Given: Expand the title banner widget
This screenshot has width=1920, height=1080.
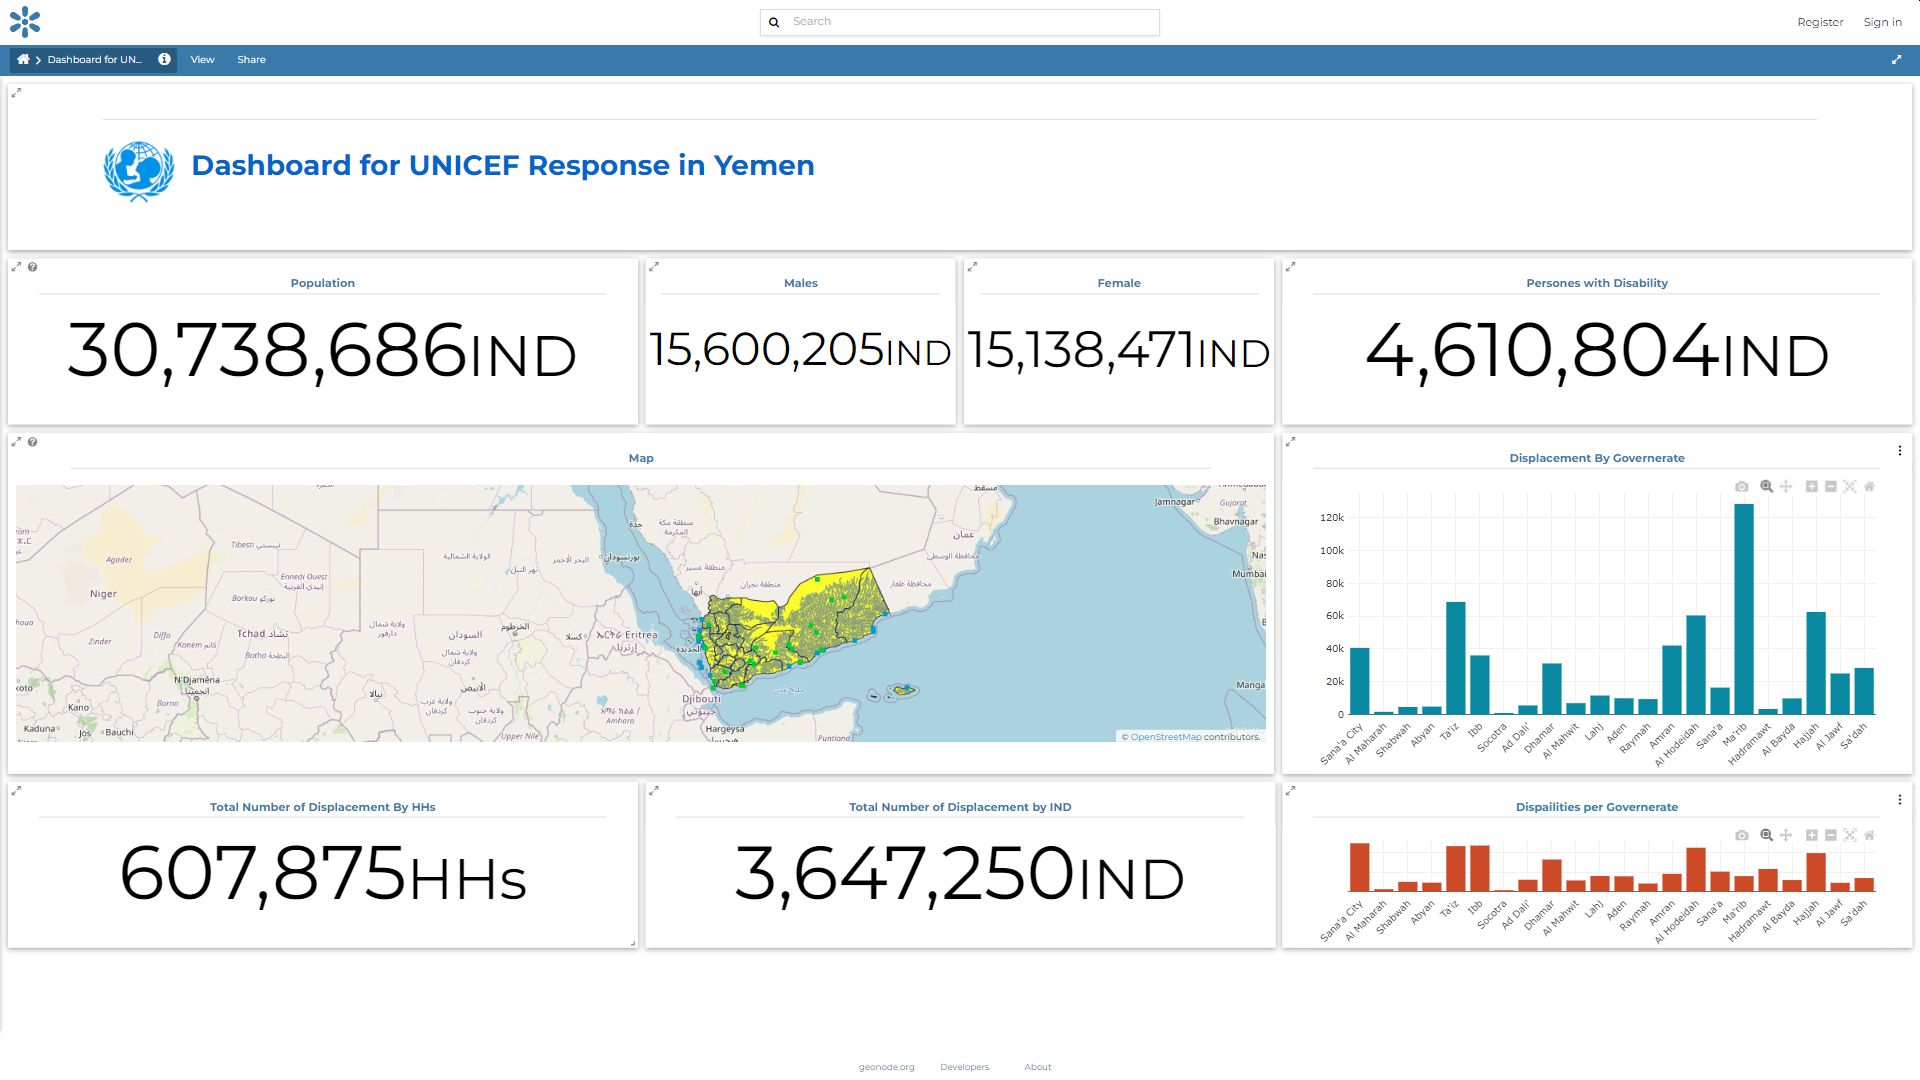Looking at the screenshot, I should 16,92.
